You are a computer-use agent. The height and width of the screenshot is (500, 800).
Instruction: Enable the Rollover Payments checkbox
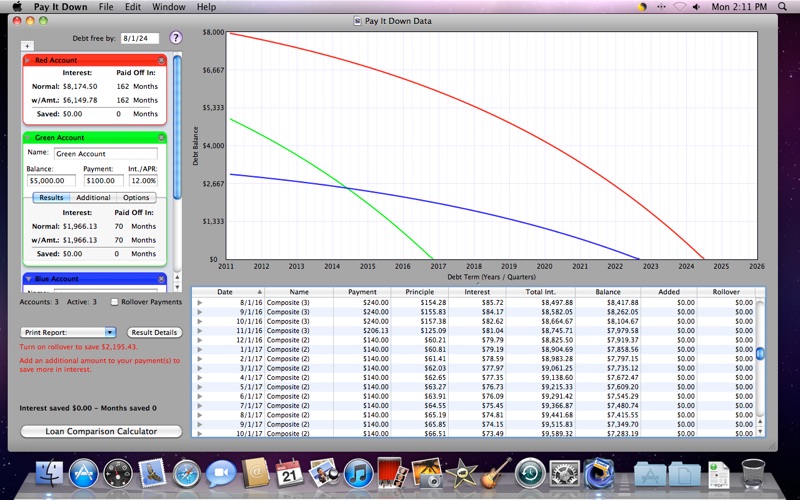(114, 302)
